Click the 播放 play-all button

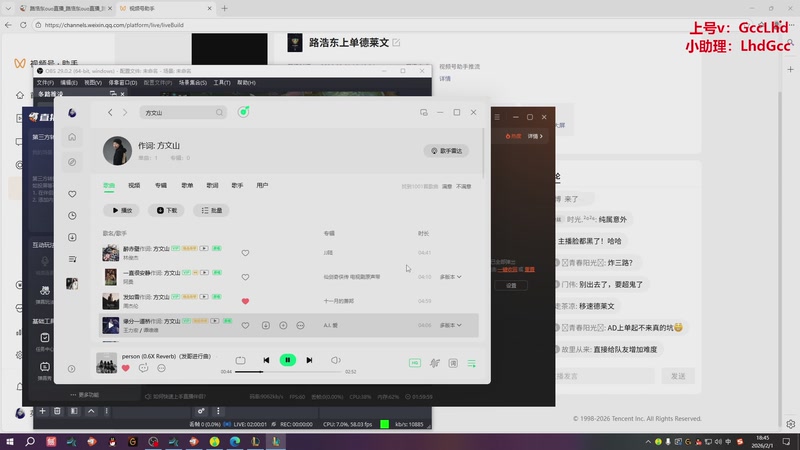[x=122, y=210]
